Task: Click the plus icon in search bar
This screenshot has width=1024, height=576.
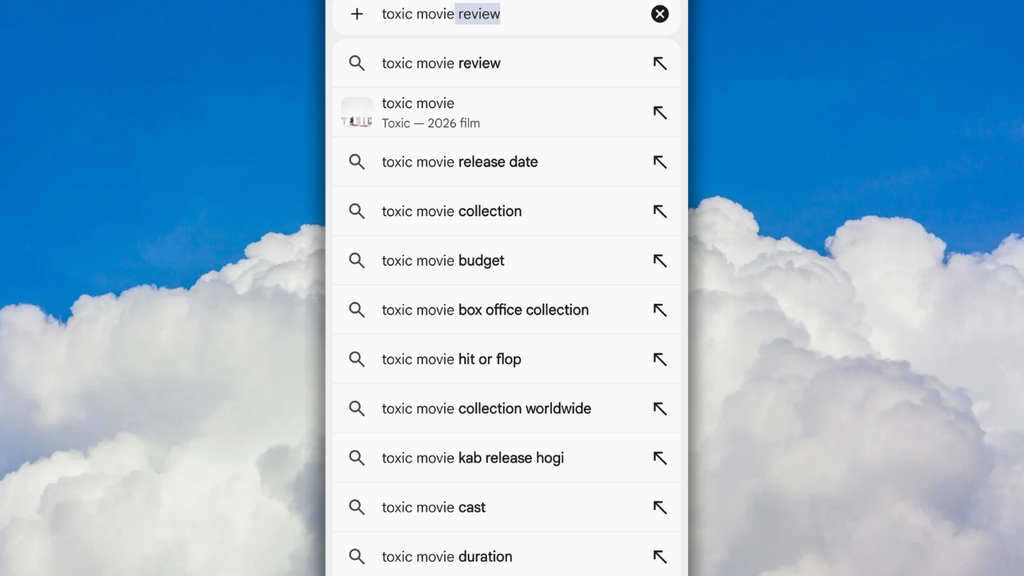Action: (x=357, y=14)
